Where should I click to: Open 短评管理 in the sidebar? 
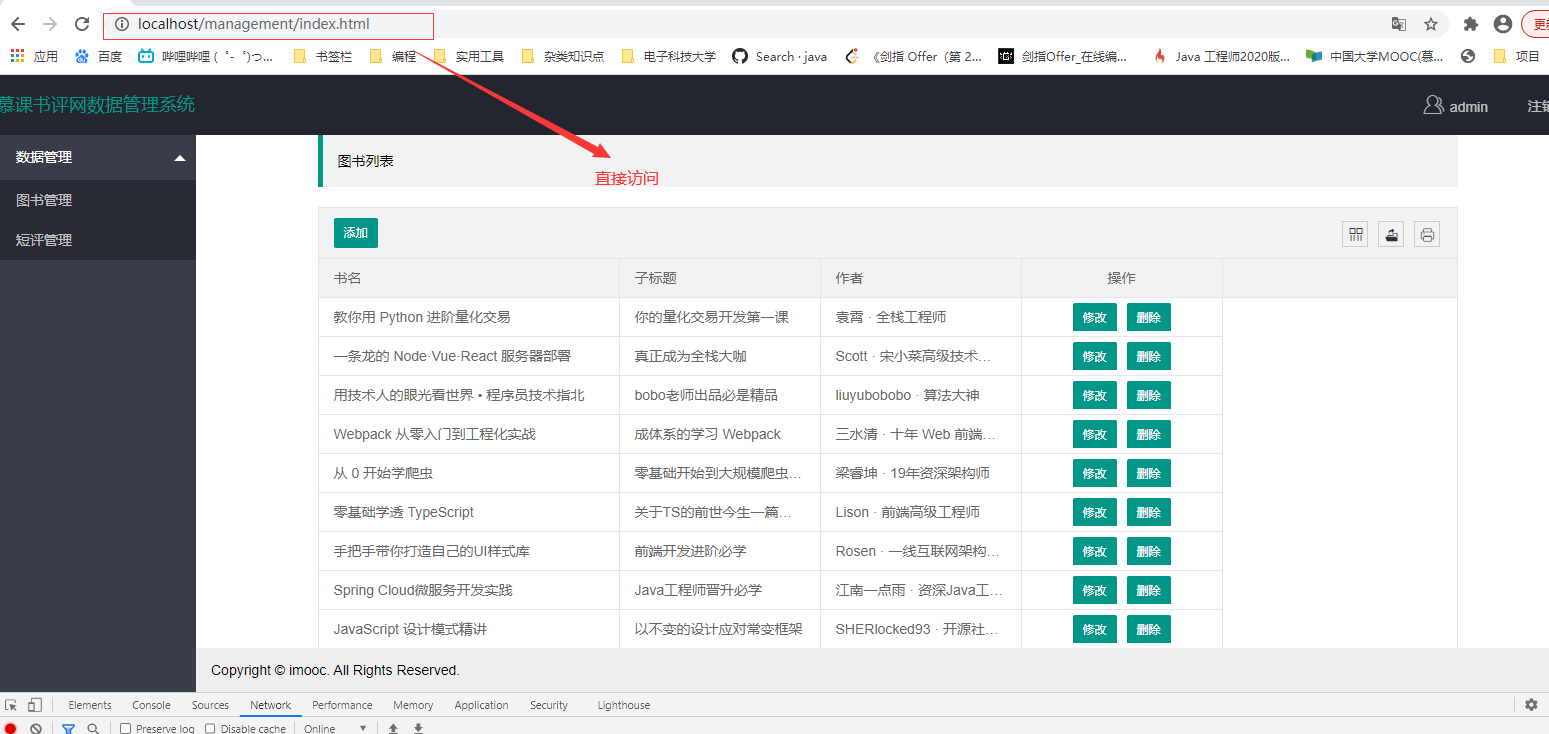click(x=98, y=240)
